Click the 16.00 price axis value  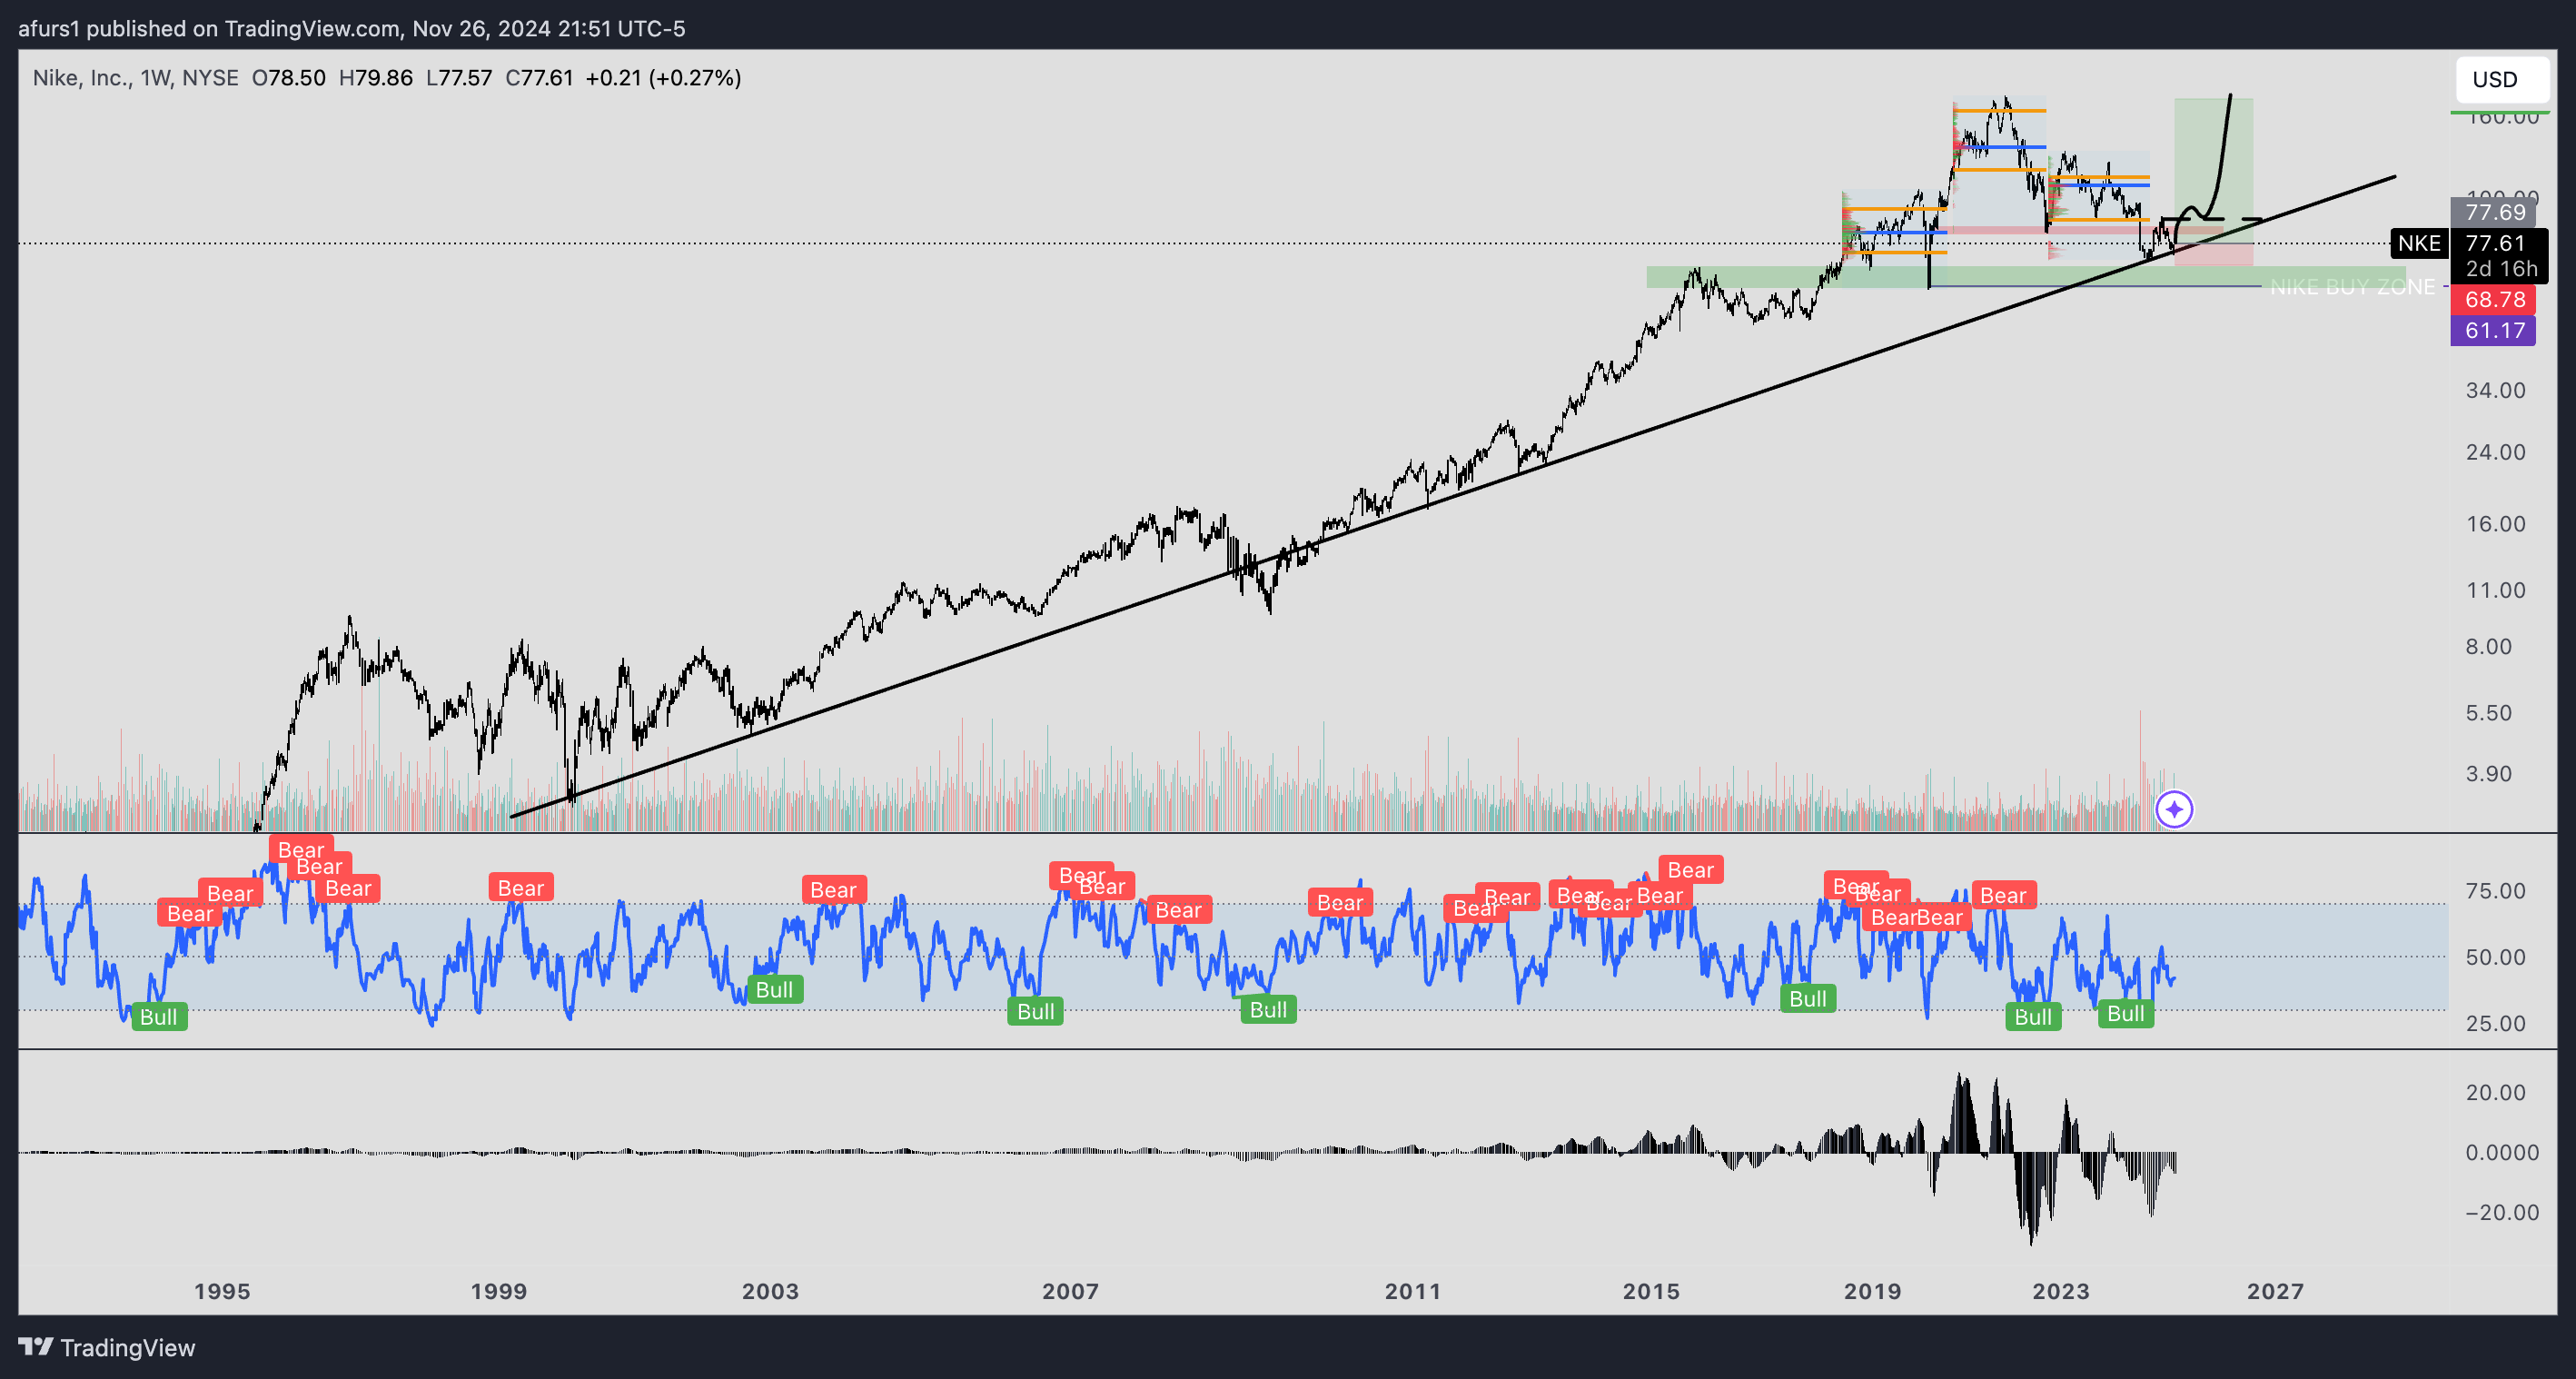click(x=2495, y=524)
